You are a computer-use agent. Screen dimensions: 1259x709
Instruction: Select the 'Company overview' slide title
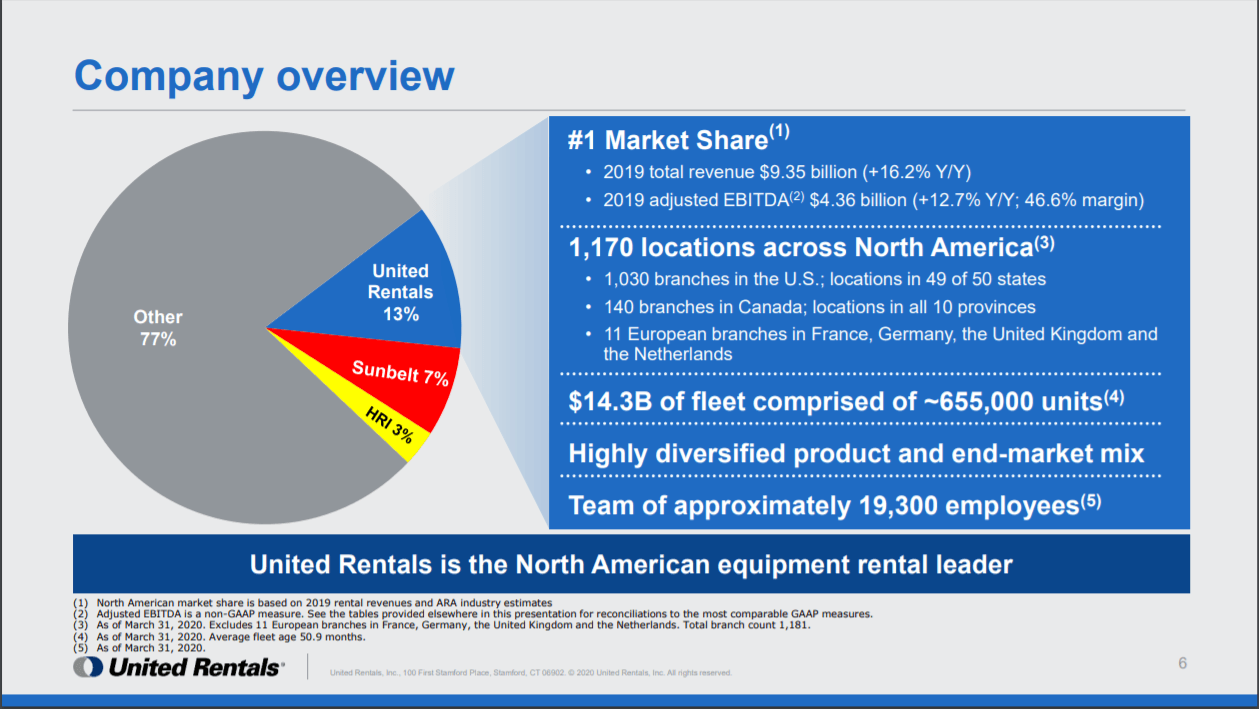click(264, 76)
